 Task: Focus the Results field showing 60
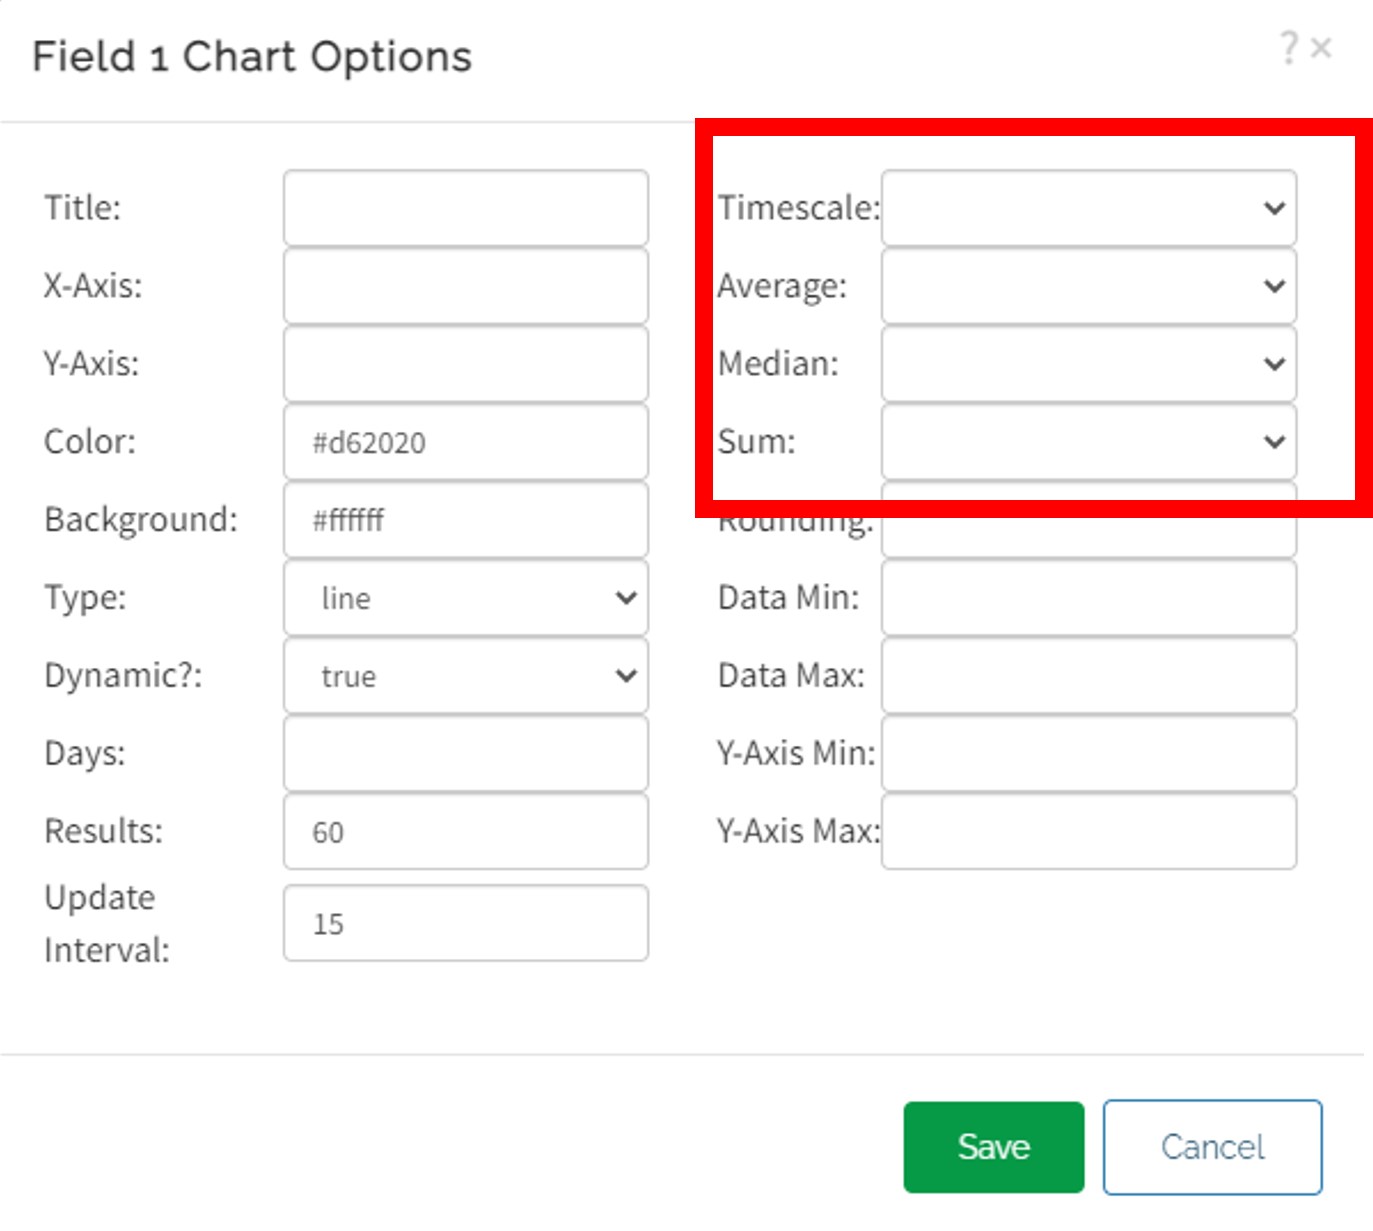(x=466, y=832)
